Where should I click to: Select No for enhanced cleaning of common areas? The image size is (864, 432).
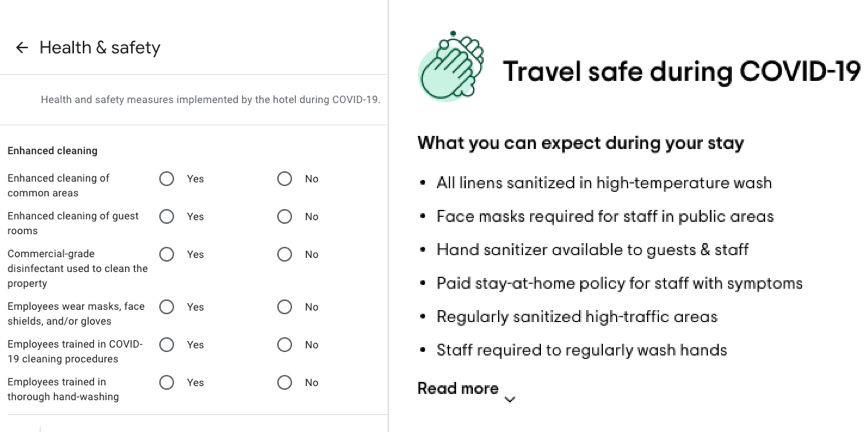[284, 179]
